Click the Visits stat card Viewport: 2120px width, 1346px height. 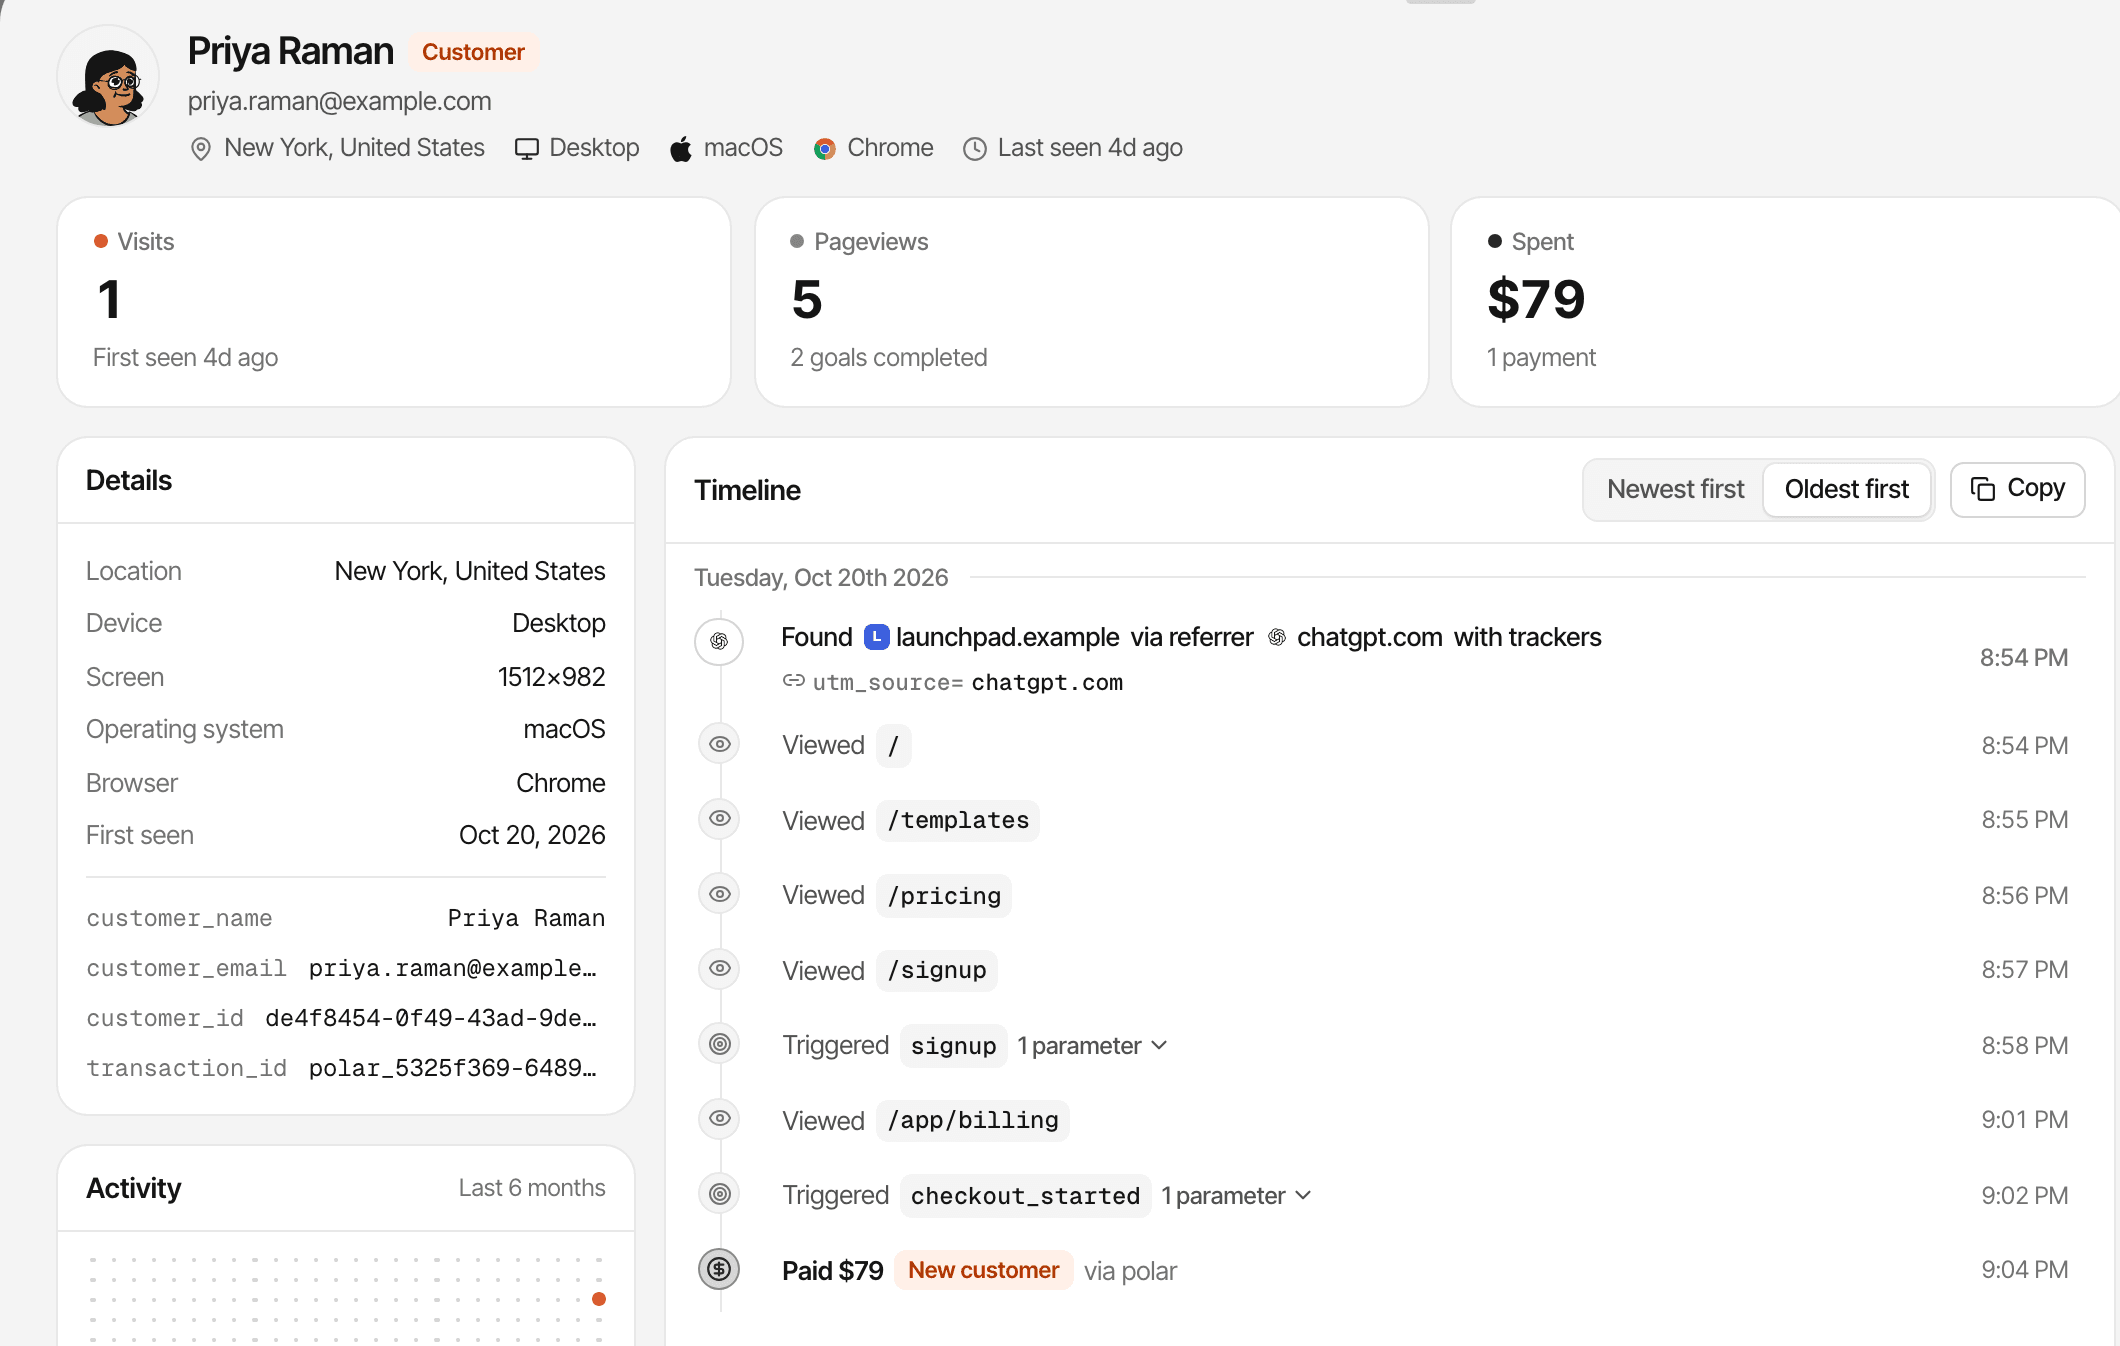pyautogui.click(x=394, y=302)
